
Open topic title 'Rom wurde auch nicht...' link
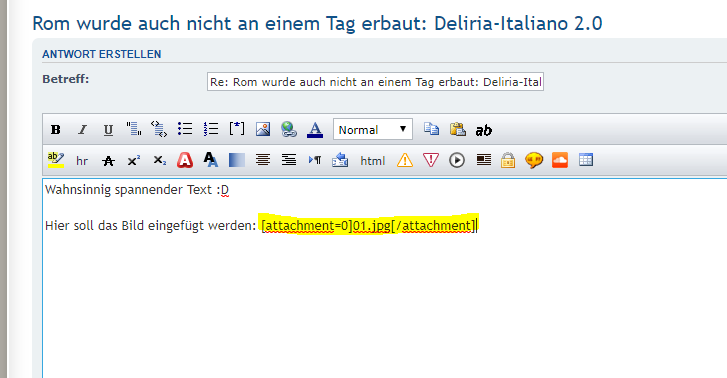coord(317,23)
